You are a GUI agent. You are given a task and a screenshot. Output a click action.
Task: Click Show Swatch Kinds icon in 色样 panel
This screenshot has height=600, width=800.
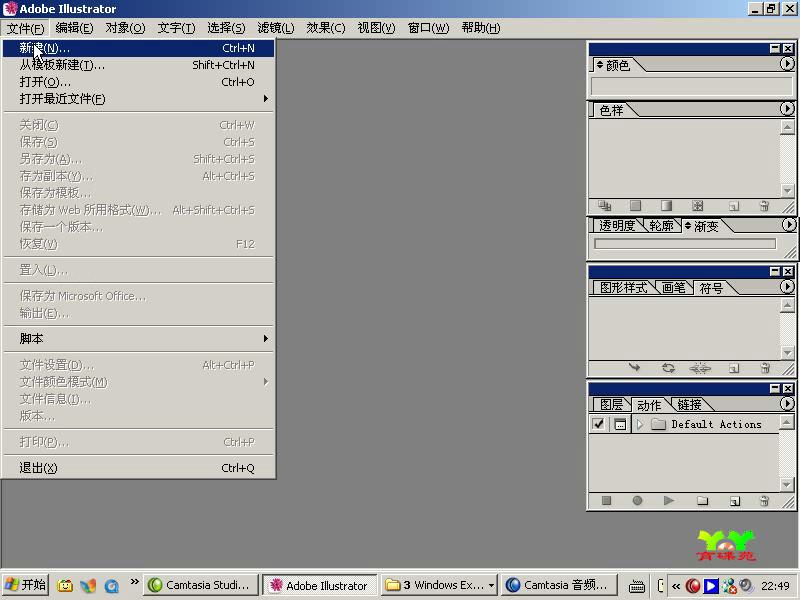click(x=605, y=206)
